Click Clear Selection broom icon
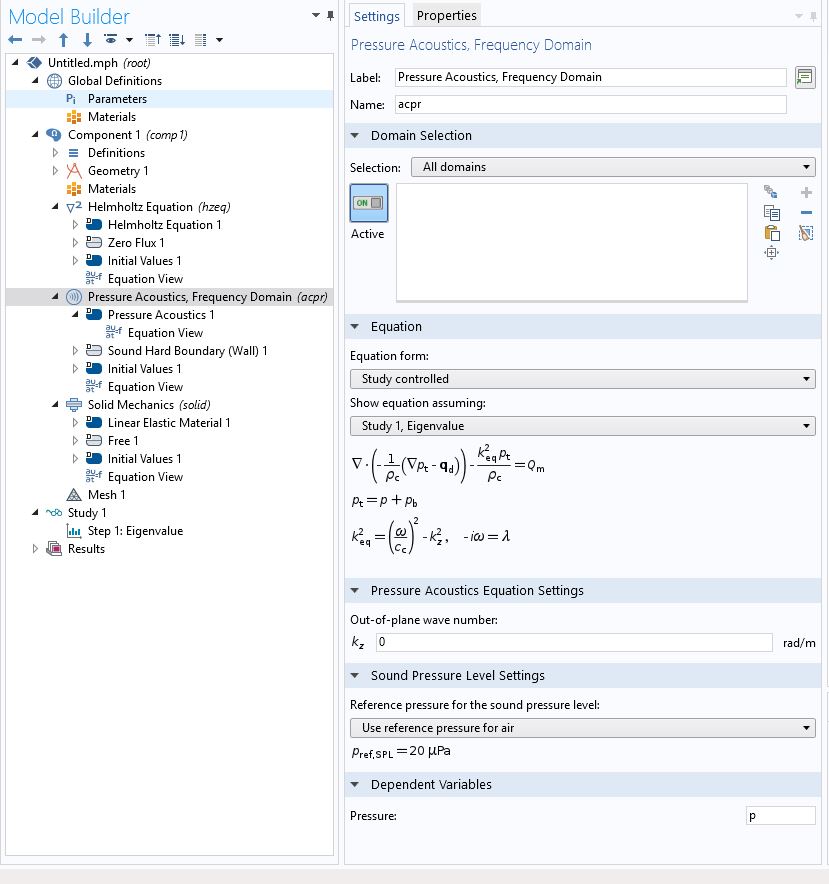The height and width of the screenshot is (884, 829). (806, 233)
